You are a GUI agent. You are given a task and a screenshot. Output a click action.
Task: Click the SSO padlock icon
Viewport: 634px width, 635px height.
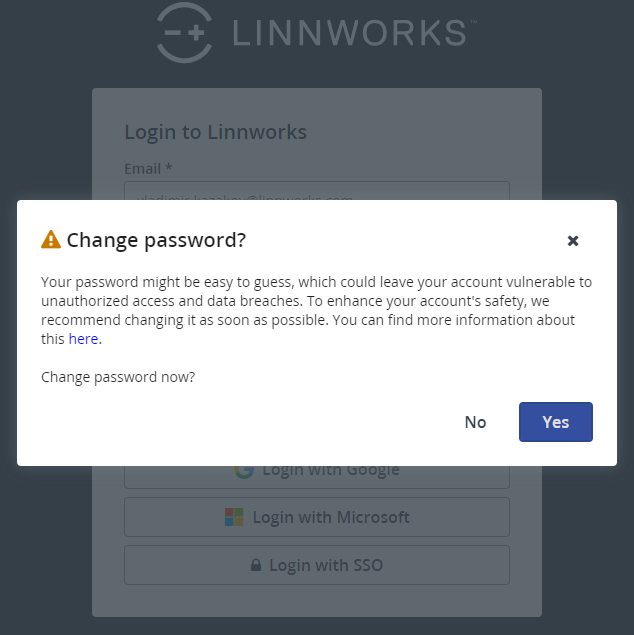(256, 566)
